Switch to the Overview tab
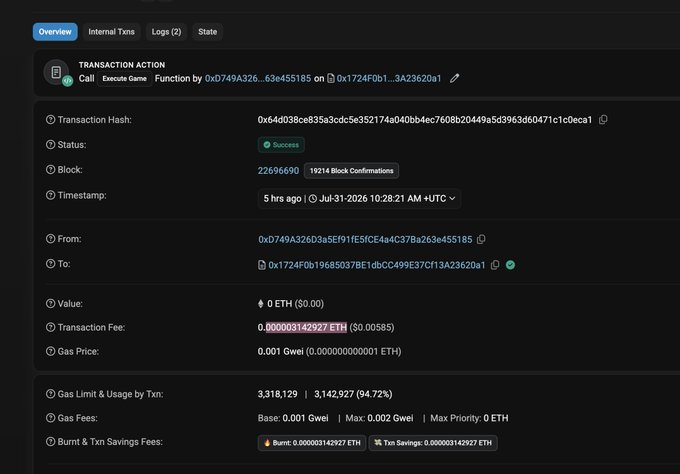The height and width of the screenshot is (474, 680). click(x=55, y=32)
